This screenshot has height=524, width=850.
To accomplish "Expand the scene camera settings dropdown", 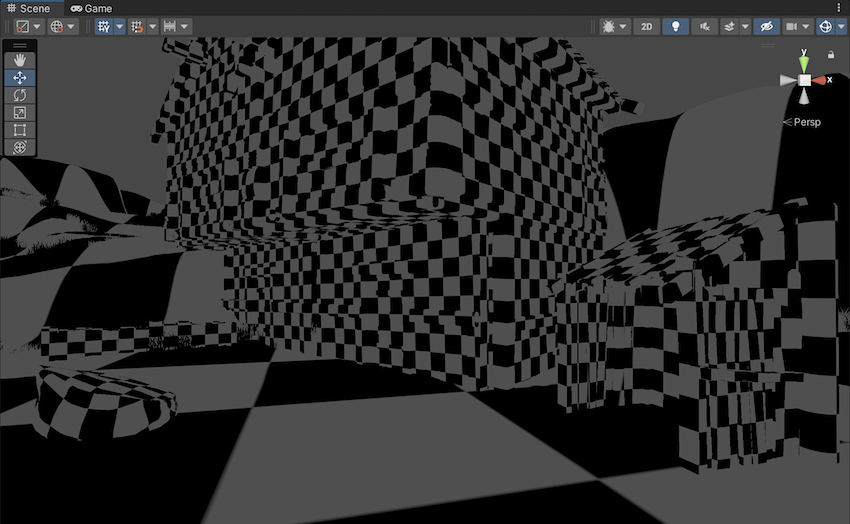I will [x=806, y=26].
